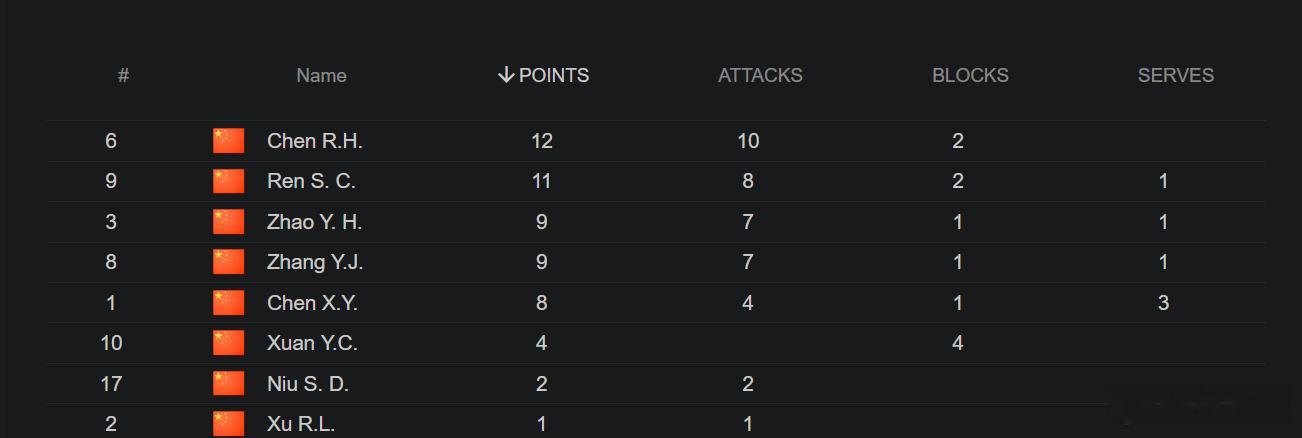Sort the table by ATTACKS column
This screenshot has width=1302, height=438.
click(760, 75)
